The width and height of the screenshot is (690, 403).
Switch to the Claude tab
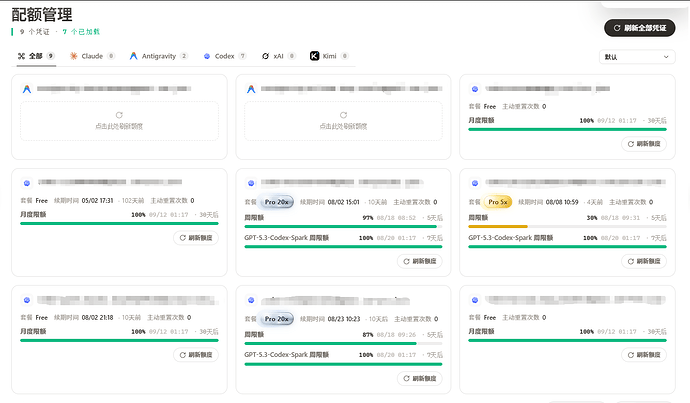[92, 56]
